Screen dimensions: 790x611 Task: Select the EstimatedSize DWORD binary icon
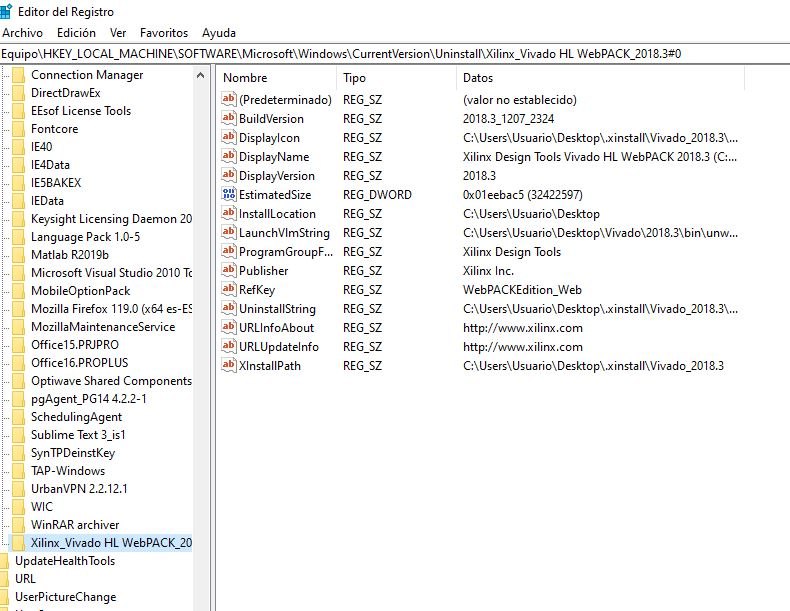point(228,194)
